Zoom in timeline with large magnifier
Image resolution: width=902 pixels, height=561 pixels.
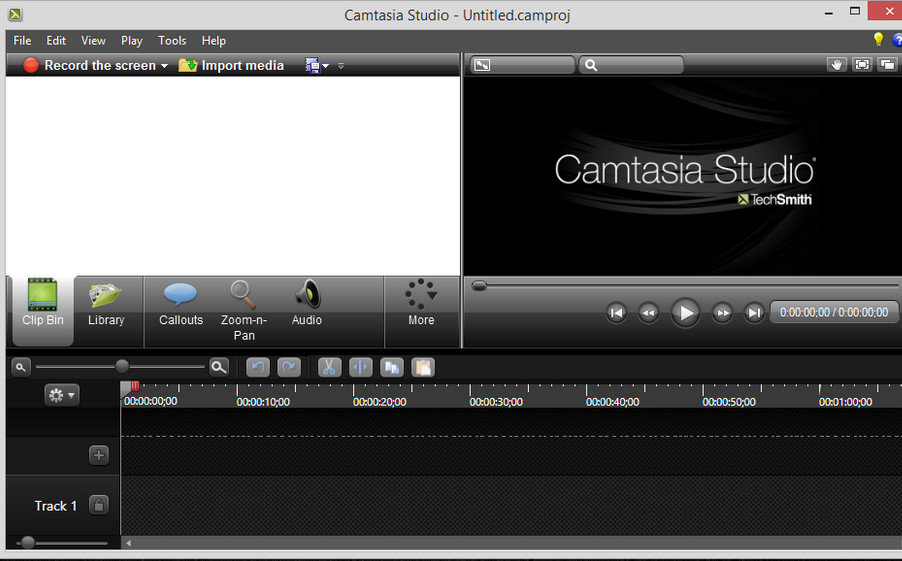point(219,367)
